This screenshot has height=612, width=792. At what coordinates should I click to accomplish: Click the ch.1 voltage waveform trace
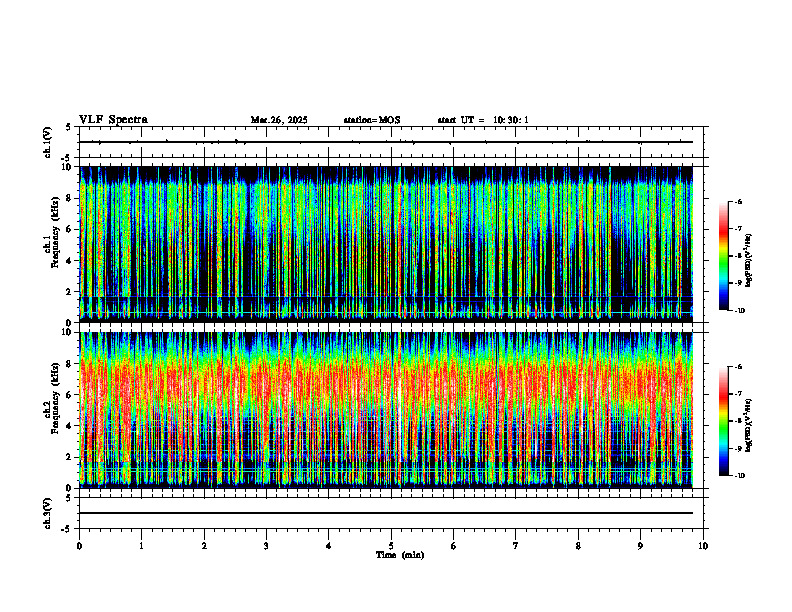[386, 142]
